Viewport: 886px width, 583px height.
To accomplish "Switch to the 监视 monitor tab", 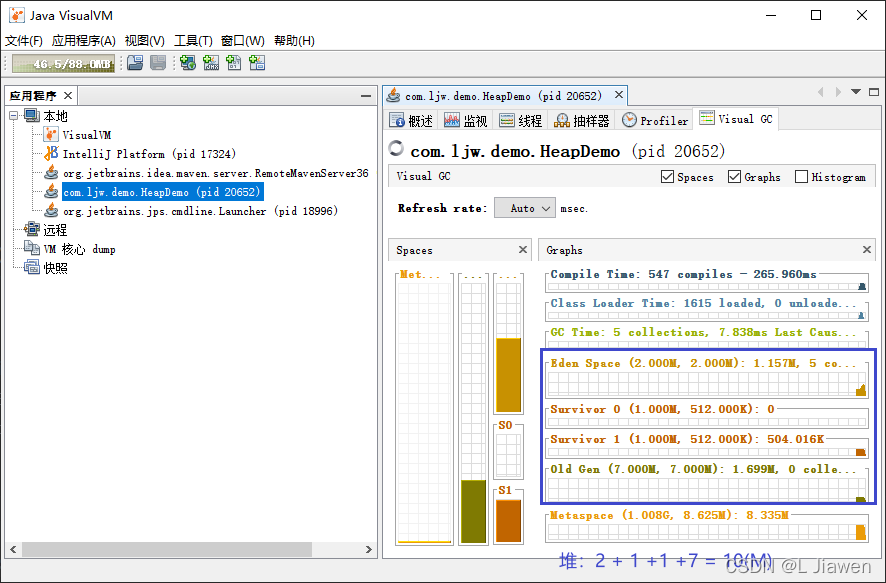I will (x=466, y=120).
